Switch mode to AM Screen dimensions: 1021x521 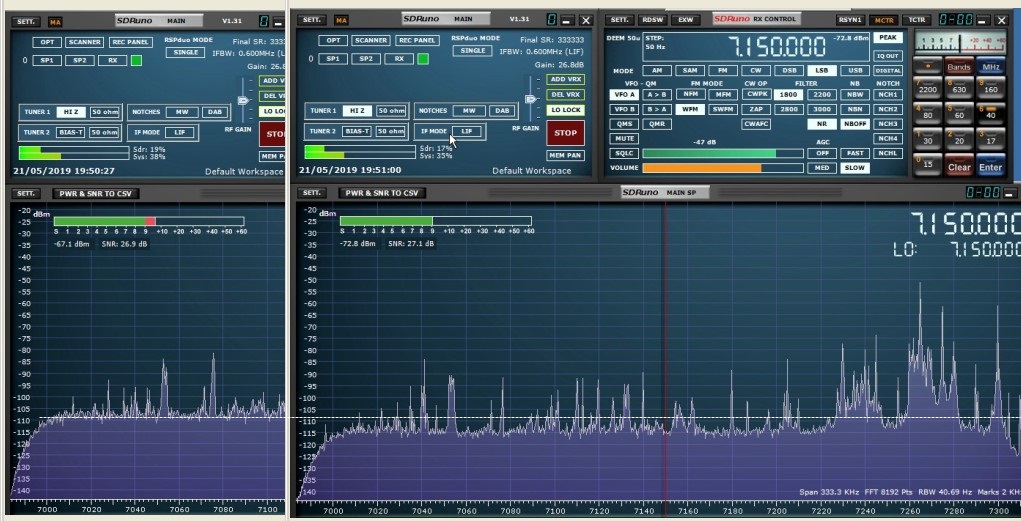click(x=657, y=70)
